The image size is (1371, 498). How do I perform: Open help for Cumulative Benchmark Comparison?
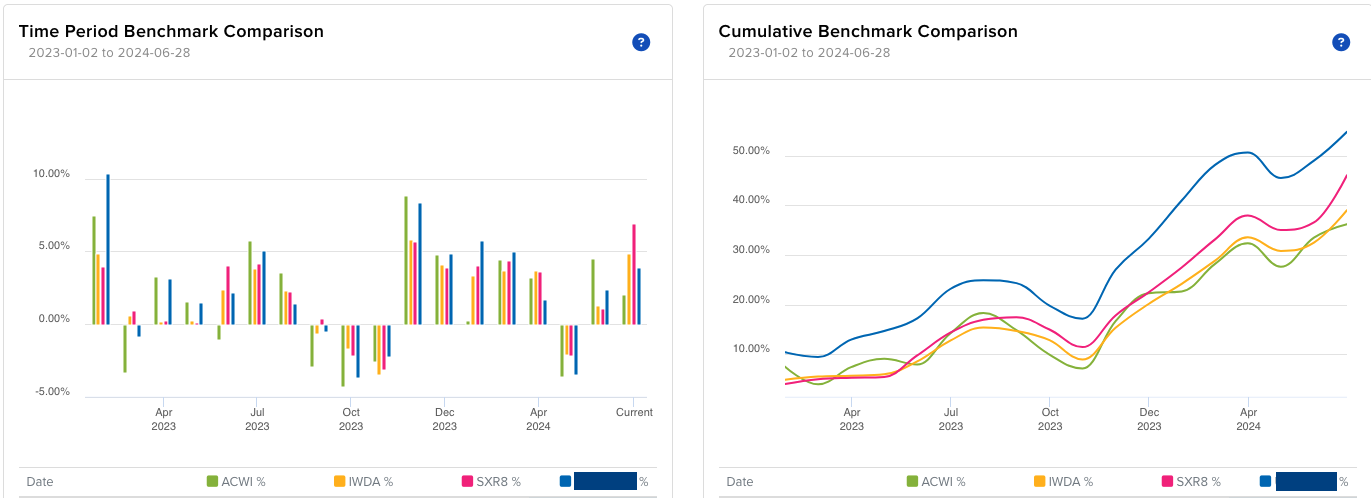point(1342,42)
